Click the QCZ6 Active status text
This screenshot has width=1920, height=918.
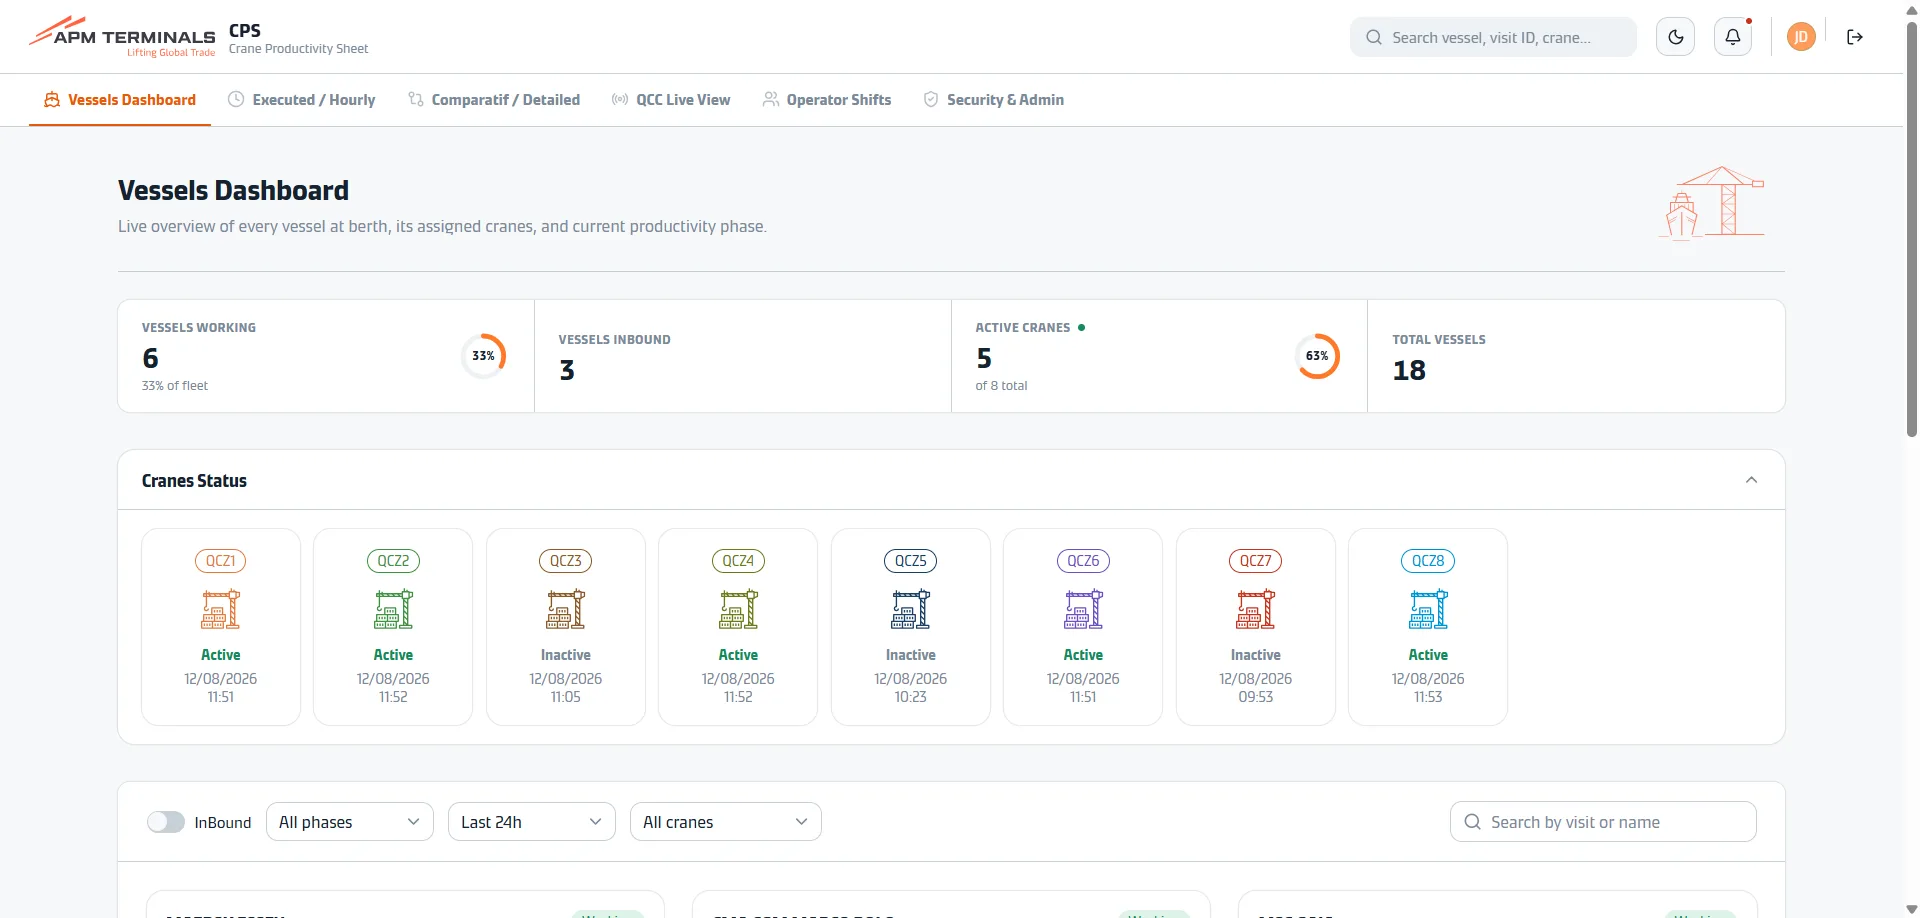pyautogui.click(x=1083, y=655)
